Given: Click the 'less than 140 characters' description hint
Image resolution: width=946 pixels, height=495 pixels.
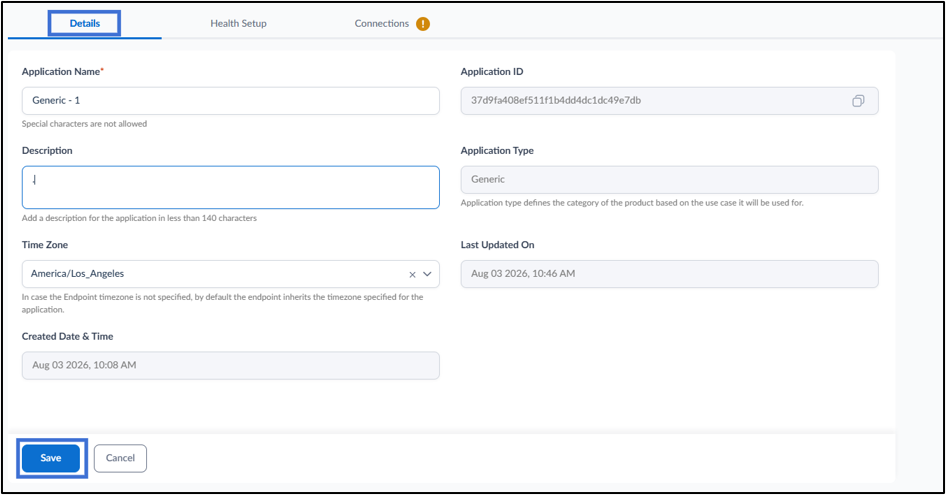Looking at the screenshot, I should pyautogui.click(x=139, y=218).
